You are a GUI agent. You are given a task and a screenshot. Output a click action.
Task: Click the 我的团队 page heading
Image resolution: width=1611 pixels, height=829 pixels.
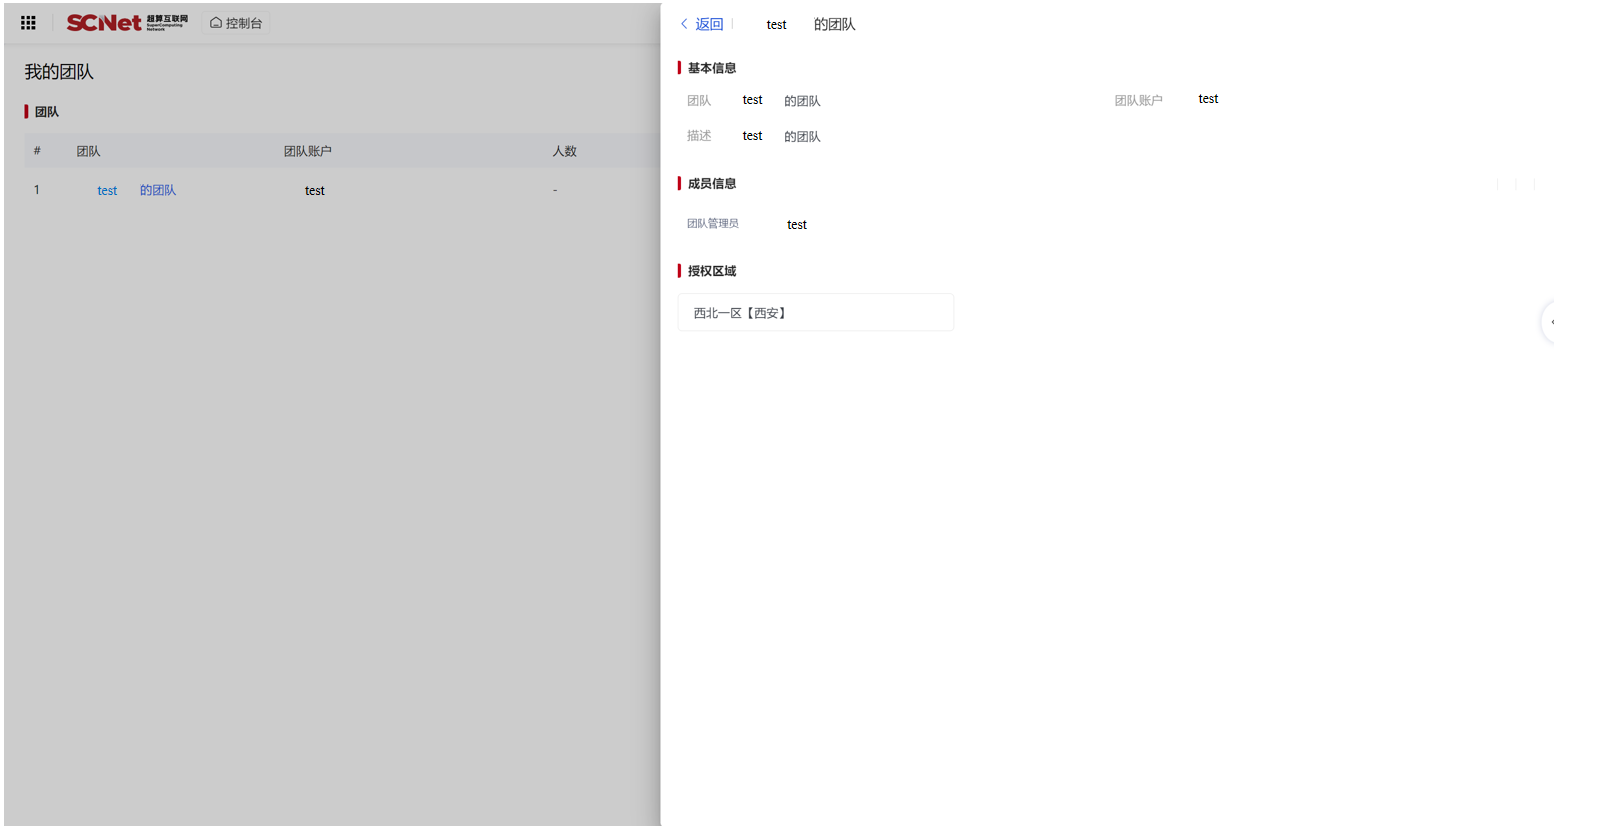(59, 72)
